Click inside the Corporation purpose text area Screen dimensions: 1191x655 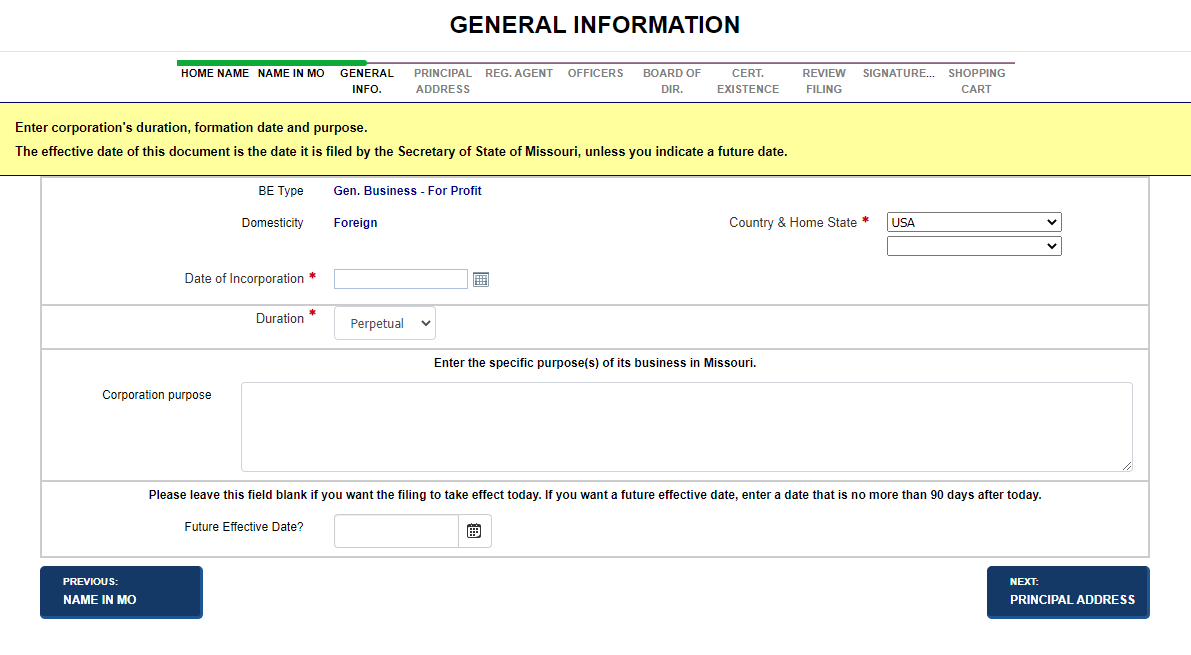tap(686, 426)
